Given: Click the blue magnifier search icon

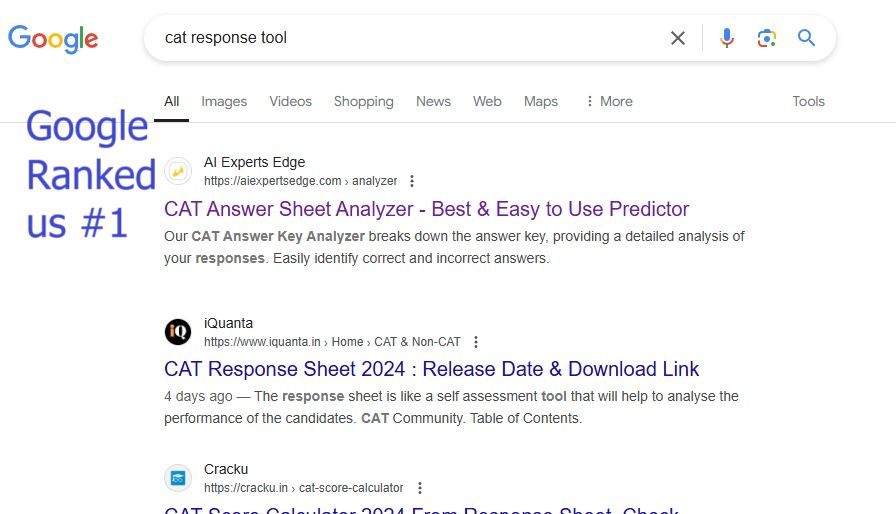Looking at the screenshot, I should [x=806, y=38].
